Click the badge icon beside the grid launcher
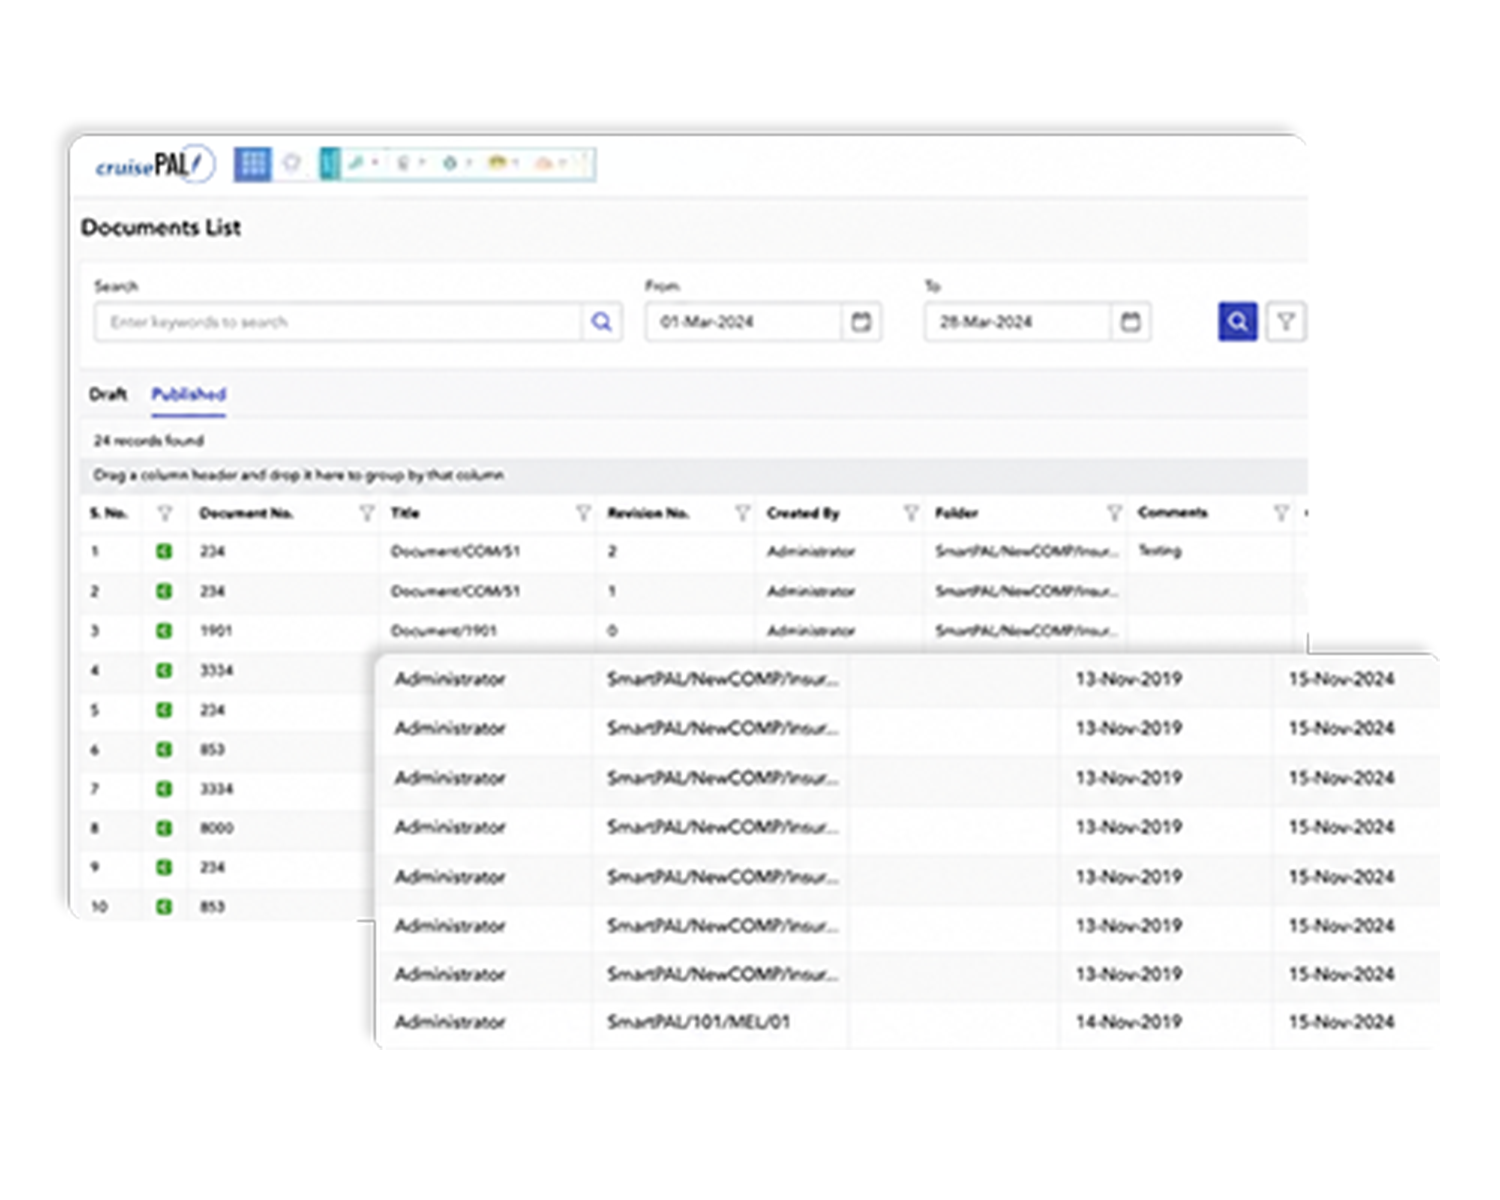Image resolution: width=1500 pixels, height=1200 pixels. [x=292, y=163]
